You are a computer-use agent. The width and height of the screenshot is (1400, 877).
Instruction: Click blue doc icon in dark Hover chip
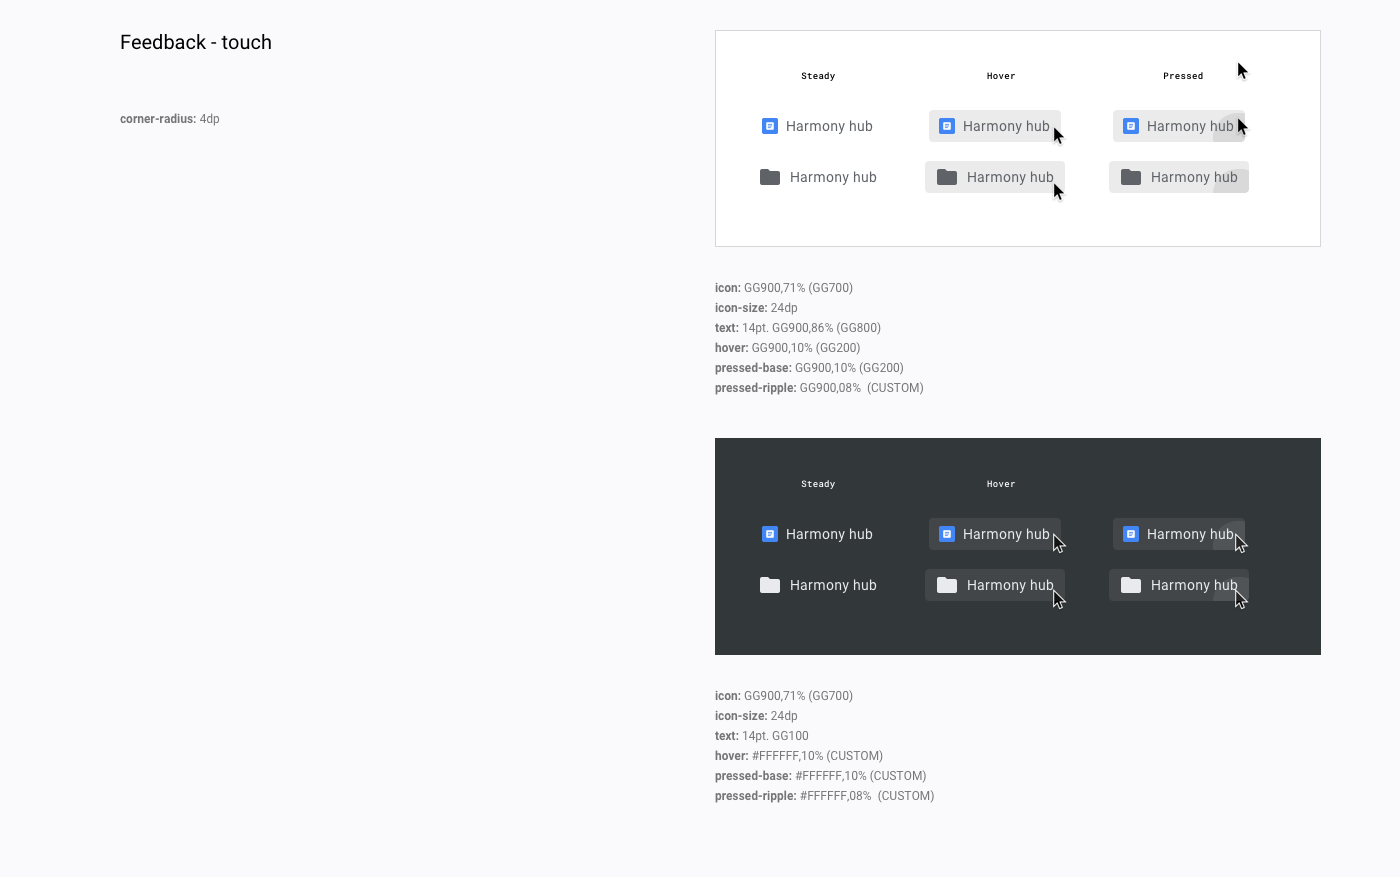coord(947,534)
